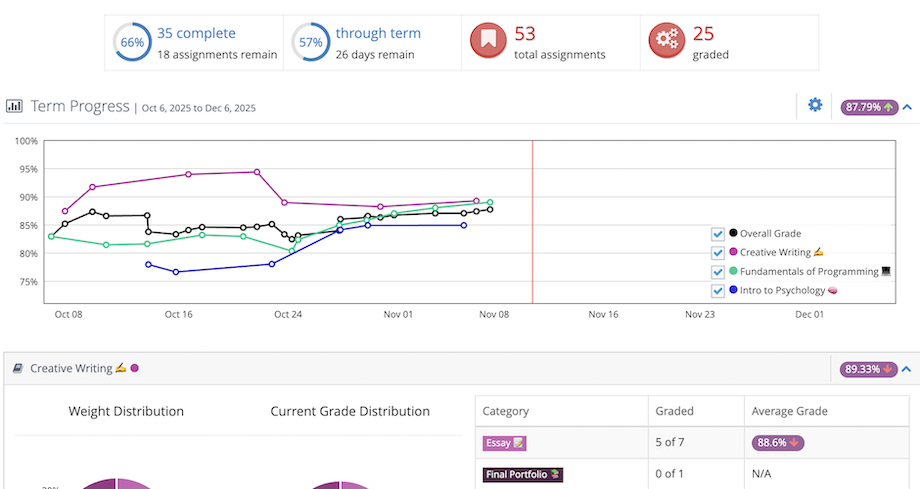Open the 35 complete link

[x=197, y=33]
